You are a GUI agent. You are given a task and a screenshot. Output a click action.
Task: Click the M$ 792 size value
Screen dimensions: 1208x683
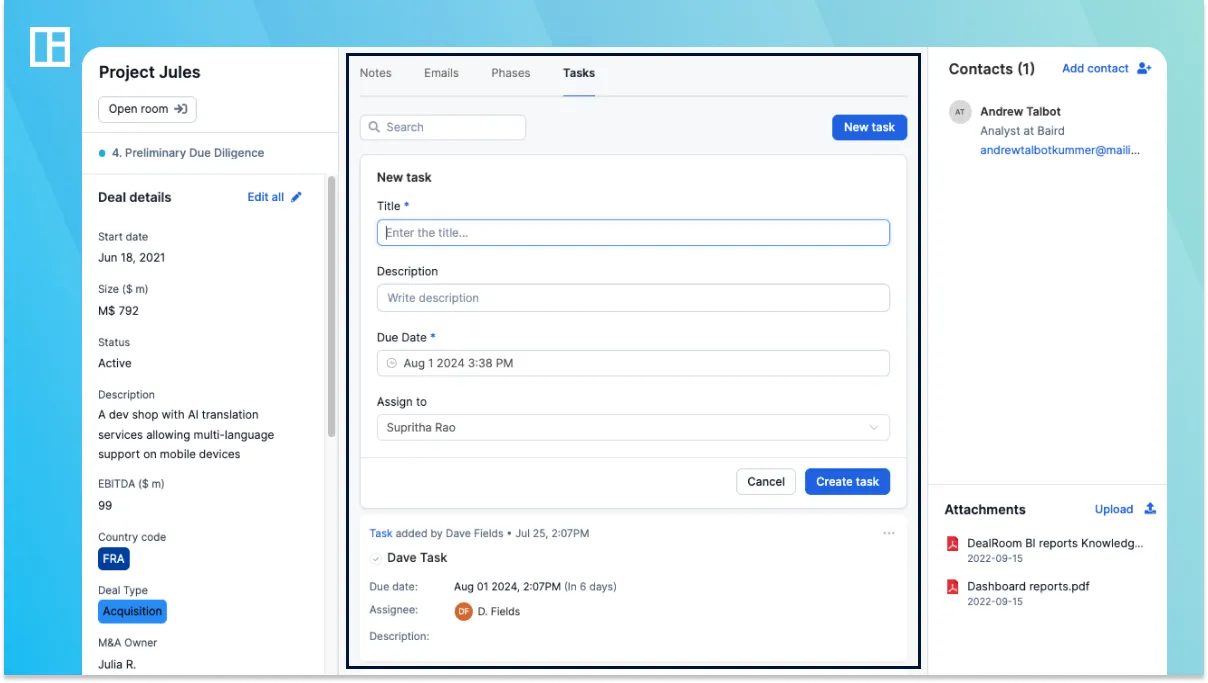(x=118, y=311)
